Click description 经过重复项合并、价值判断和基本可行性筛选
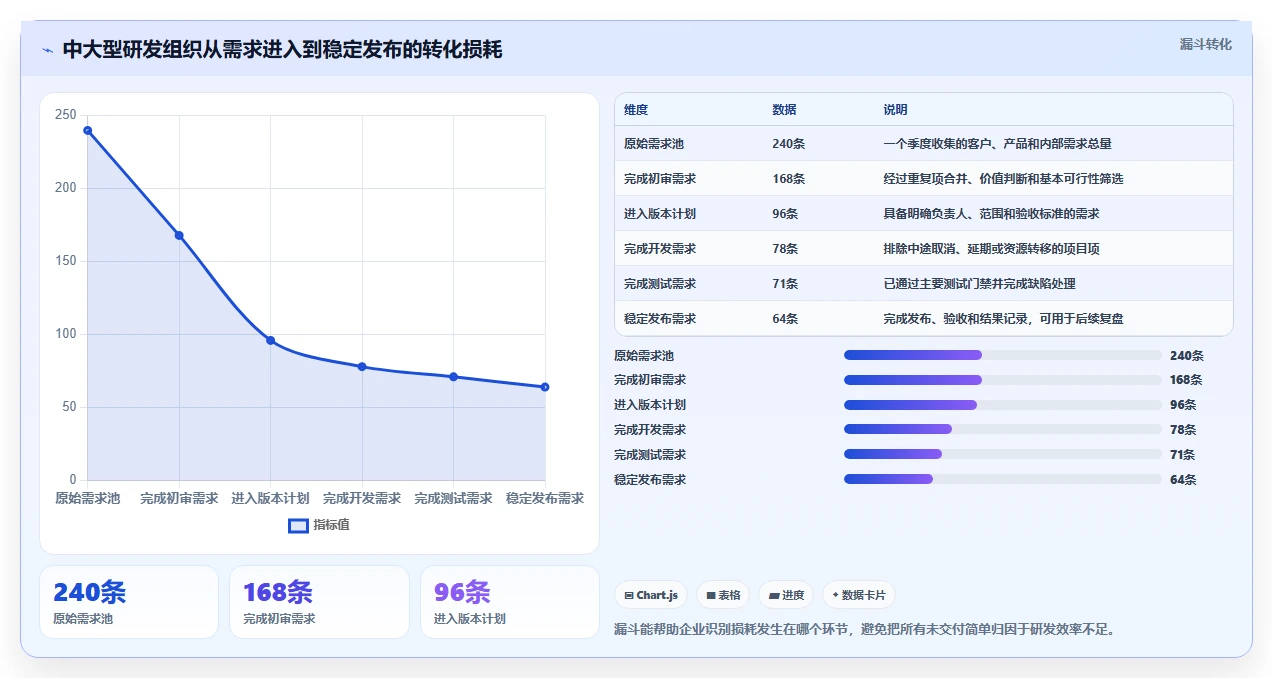 click(1003, 179)
